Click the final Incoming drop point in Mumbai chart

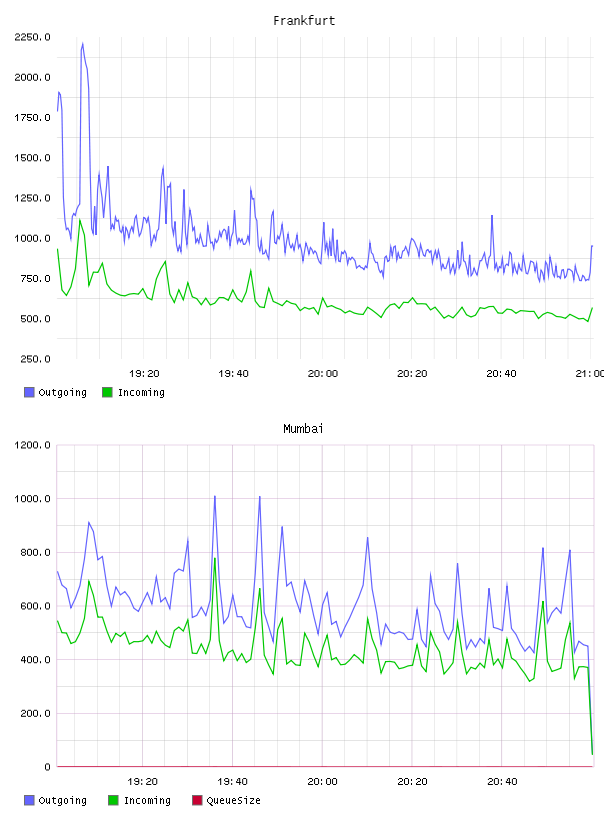click(x=592, y=754)
